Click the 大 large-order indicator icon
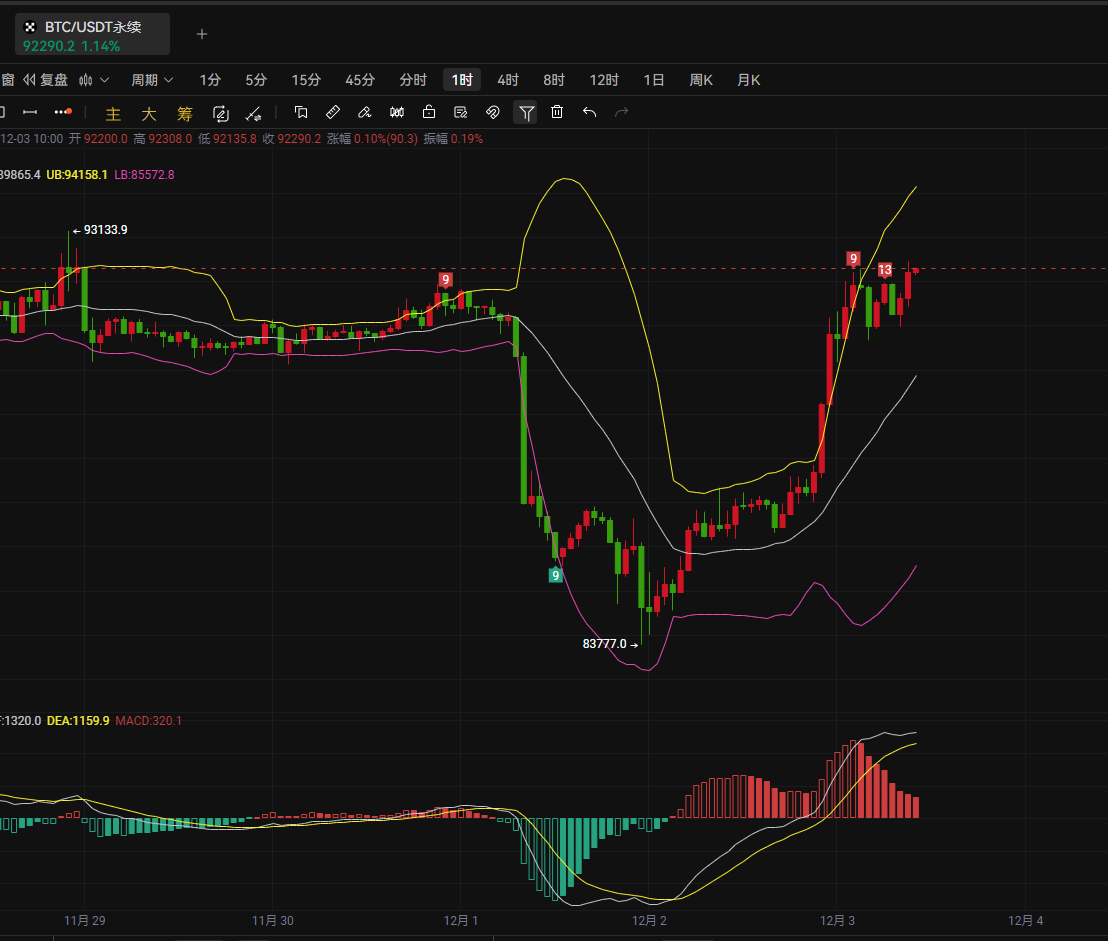 click(148, 113)
